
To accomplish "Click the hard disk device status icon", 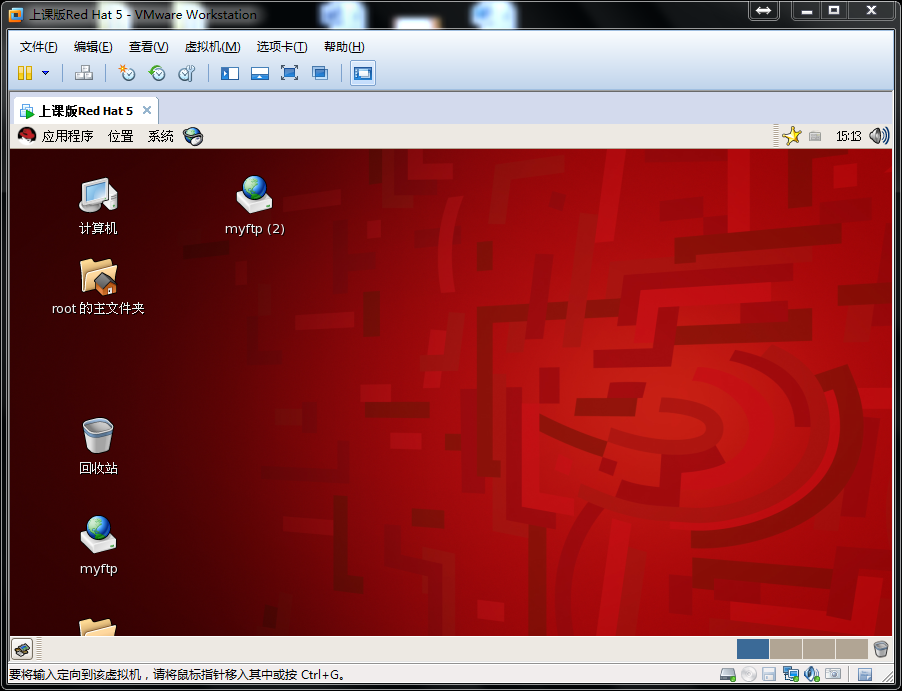I will click(x=728, y=674).
